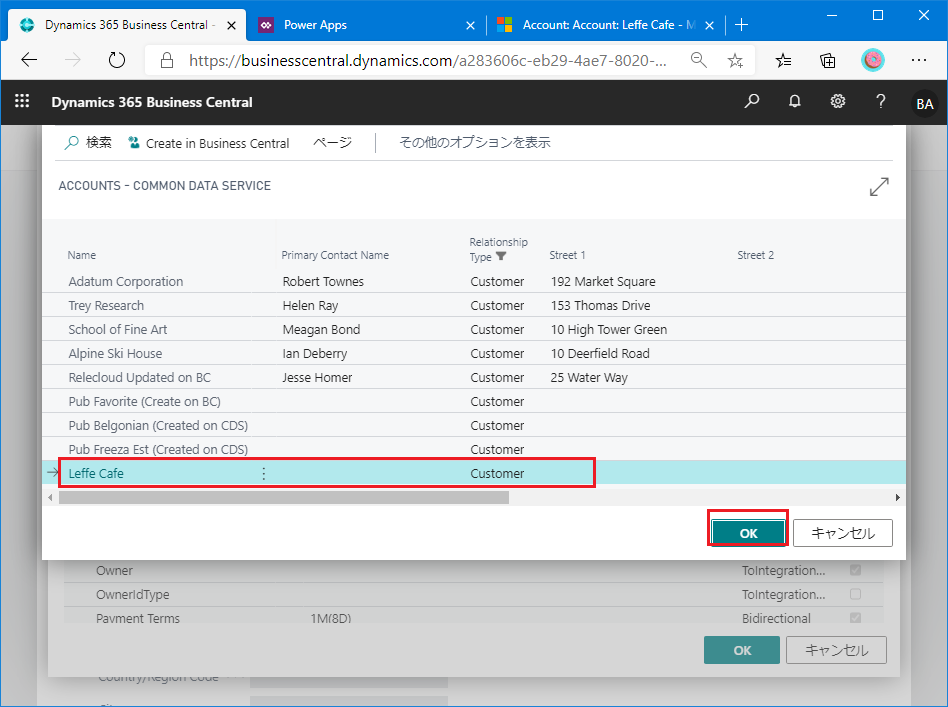
Task: Switch to the Power Apps tab
Action: click(366, 25)
